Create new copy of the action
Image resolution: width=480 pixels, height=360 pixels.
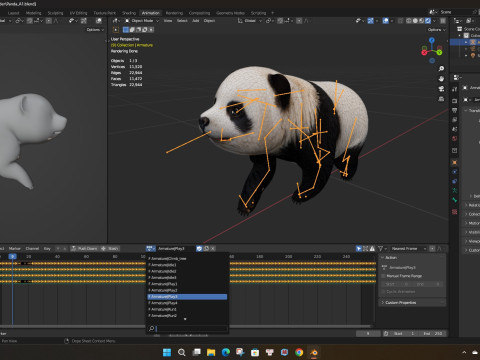click(206, 248)
